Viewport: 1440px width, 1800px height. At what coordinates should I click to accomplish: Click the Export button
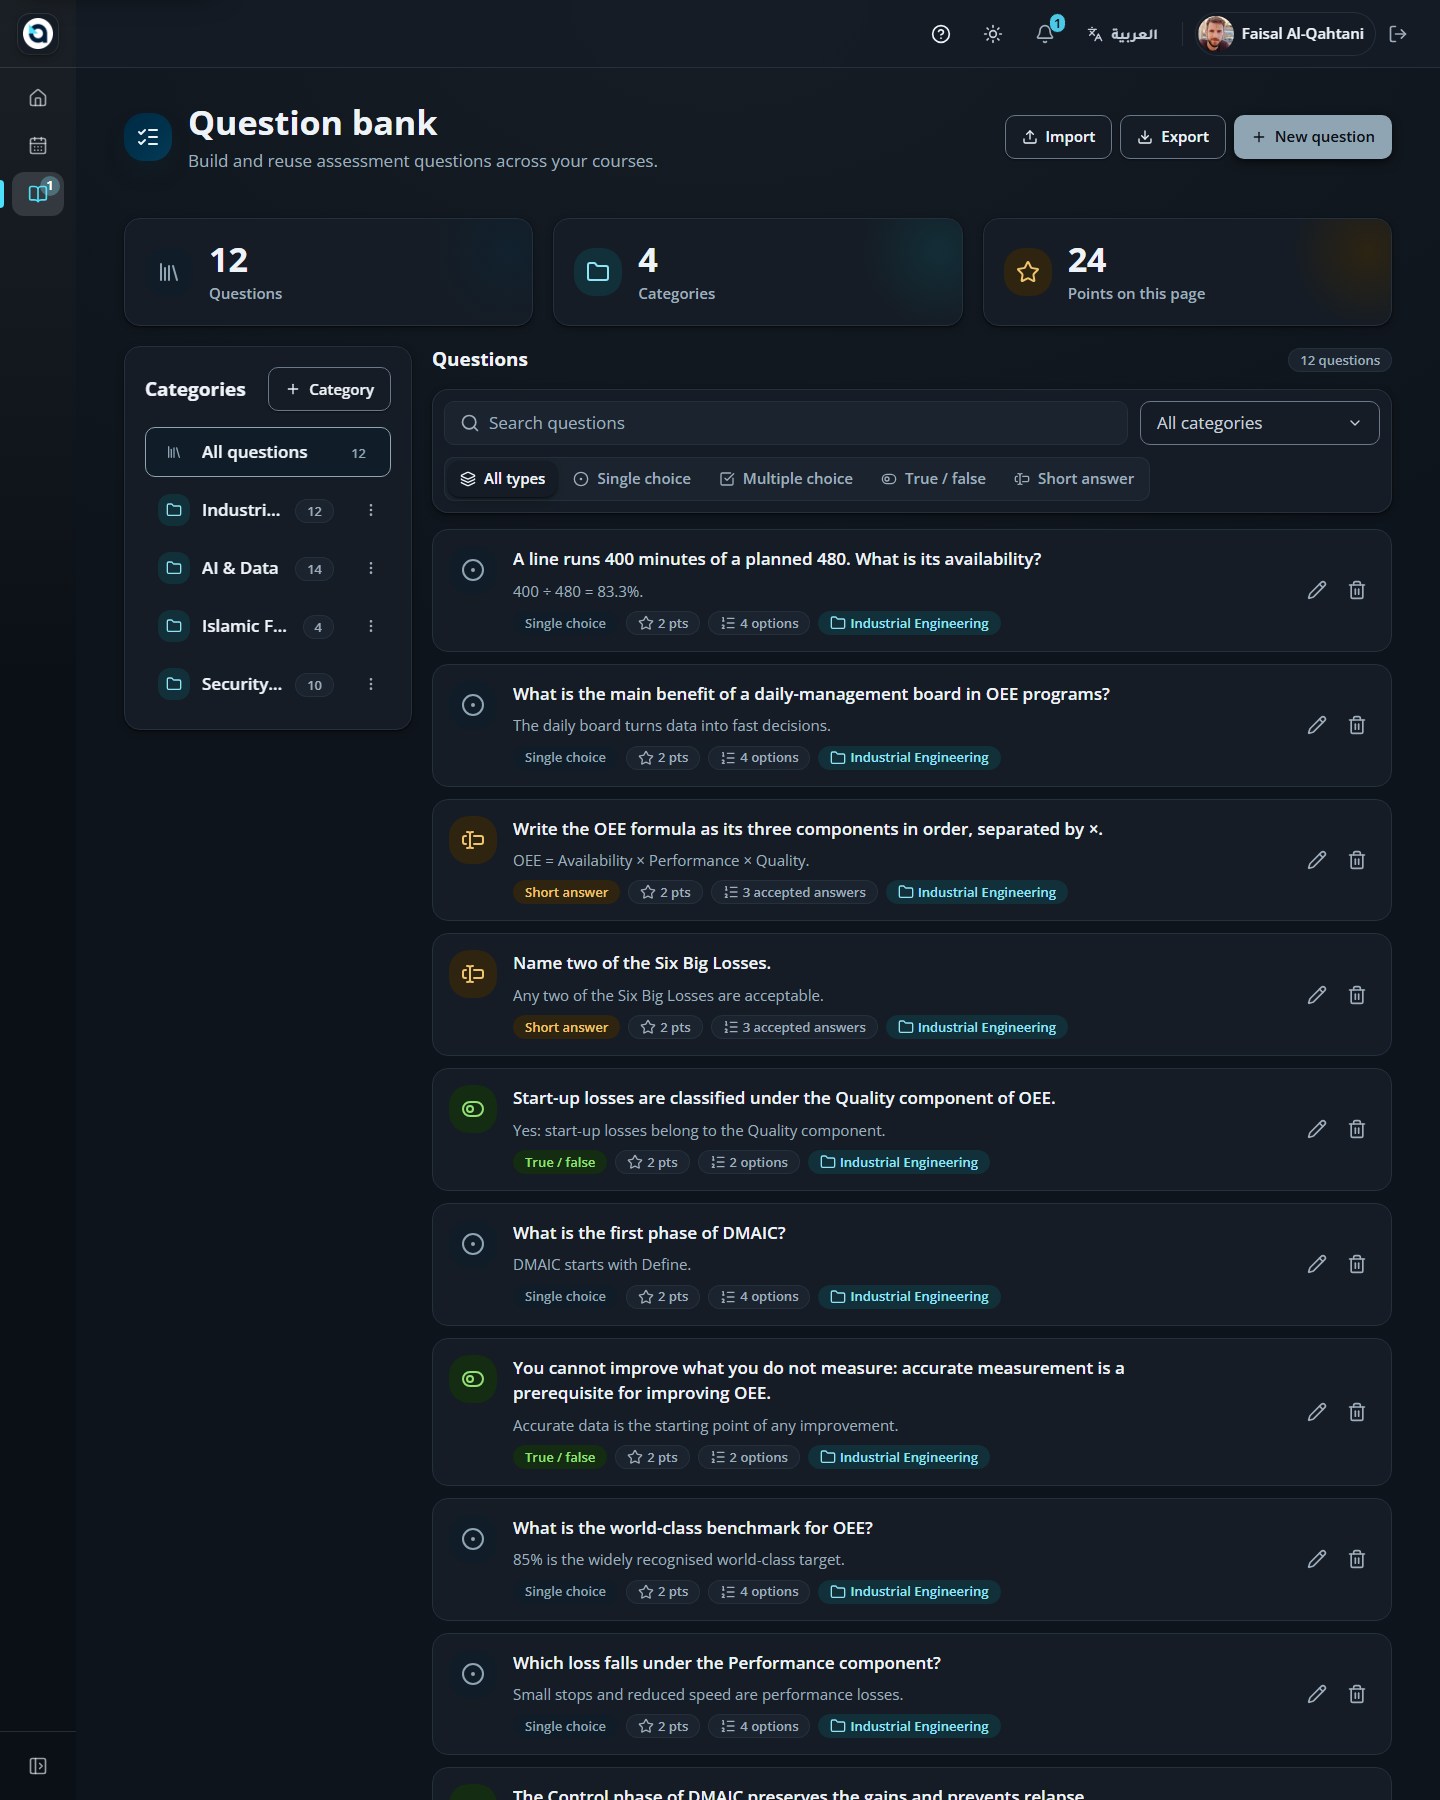pyautogui.click(x=1173, y=137)
